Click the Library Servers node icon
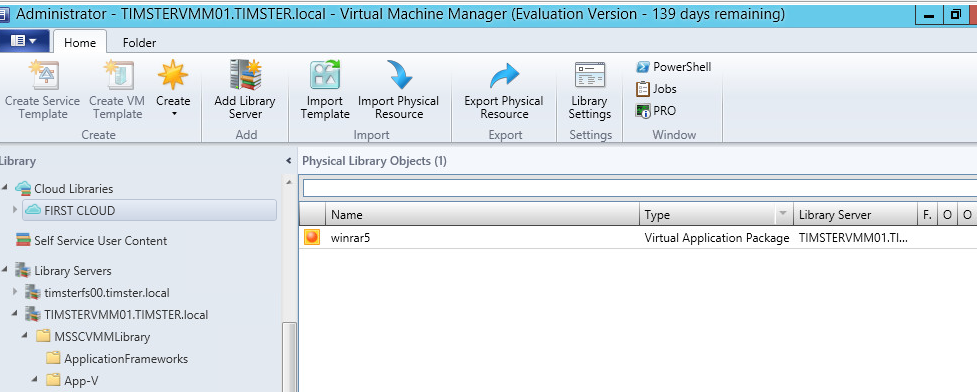Image resolution: width=977 pixels, height=392 pixels. pyautogui.click(x=23, y=270)
